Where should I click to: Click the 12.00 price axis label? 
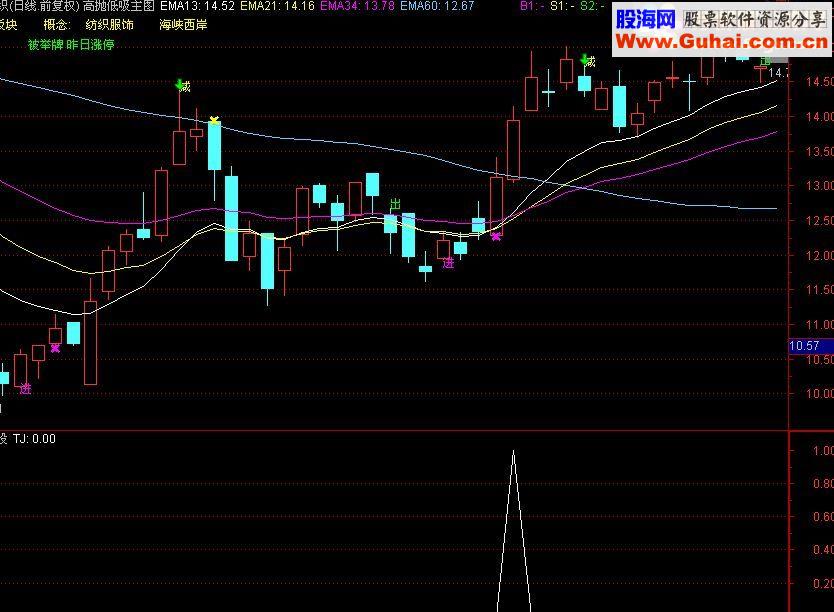coord(820,256)
